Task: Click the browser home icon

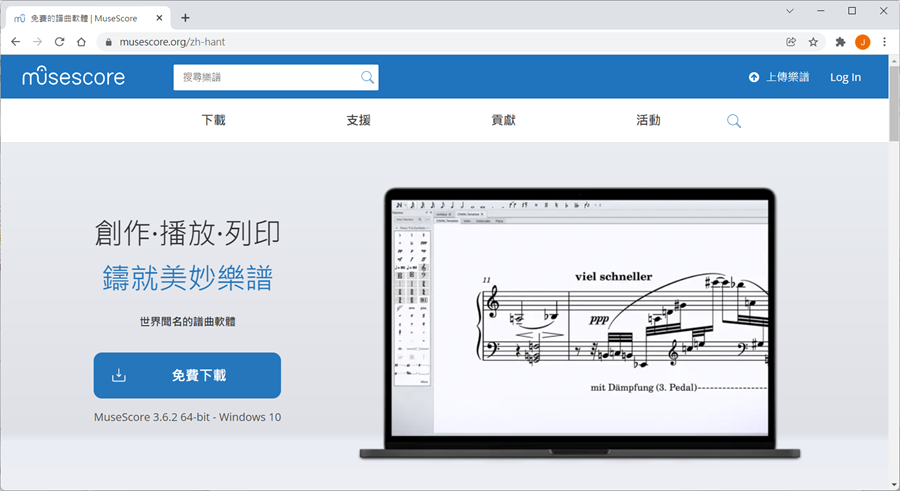Action: point(82,42)
